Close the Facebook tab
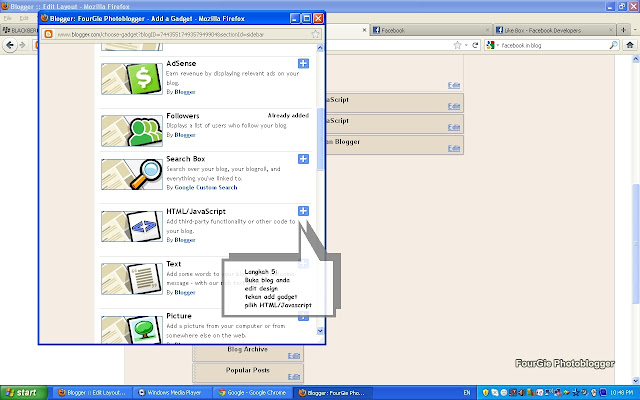The image size is (640, 400). (x=487, y=30)
